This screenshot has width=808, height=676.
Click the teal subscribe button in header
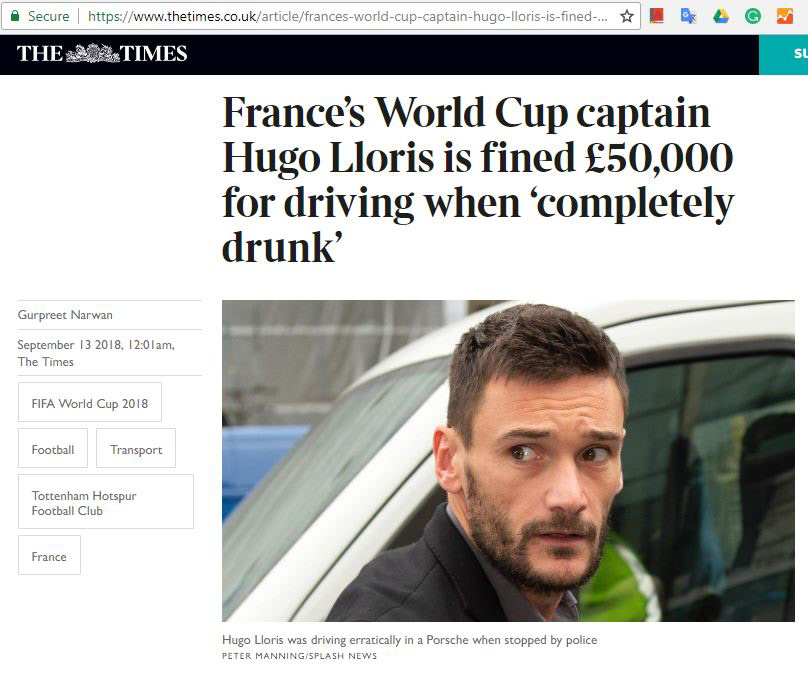point(785,54)
